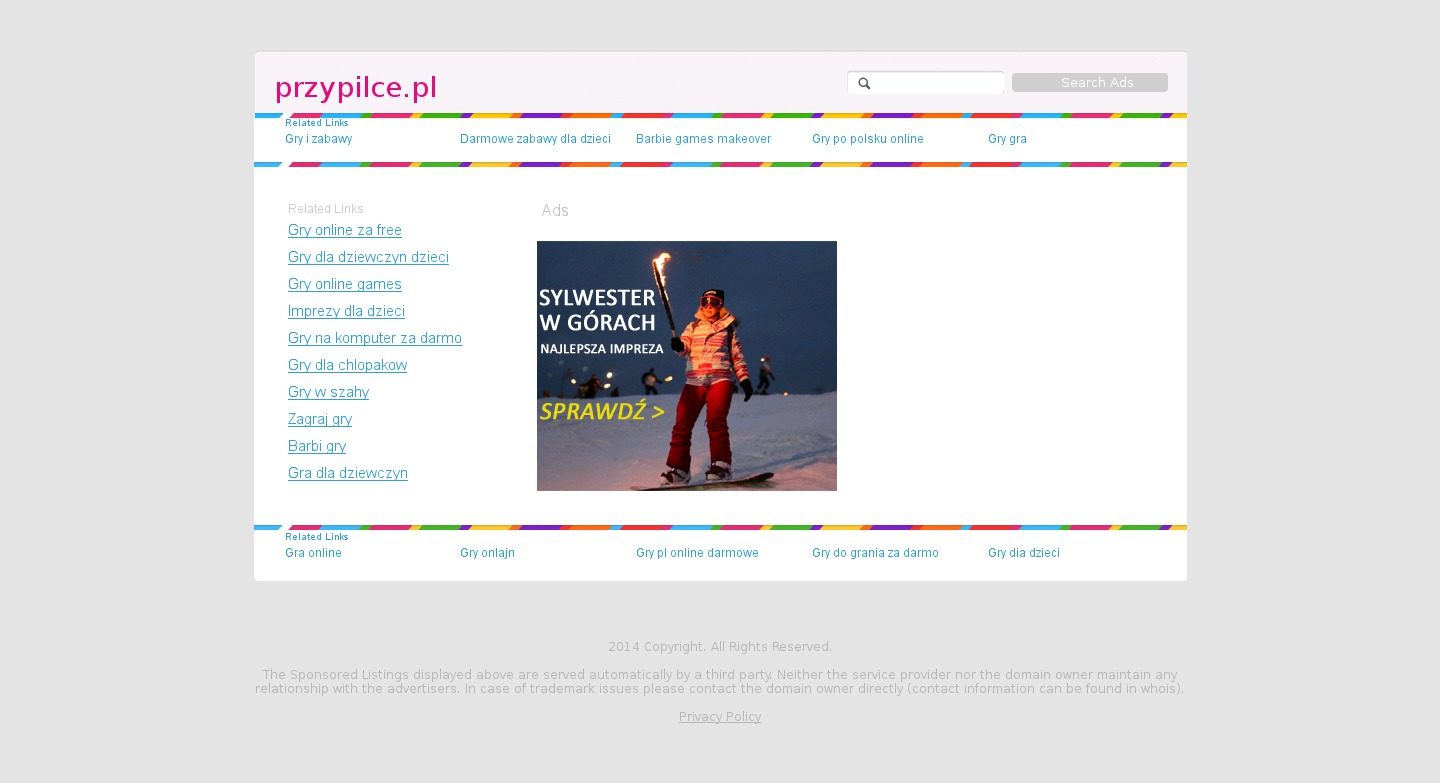Image resolution: width=1440 pixels, height=783 pixels.
Task: Open 'Zagraj gry' link
Action: click(320, 419)
